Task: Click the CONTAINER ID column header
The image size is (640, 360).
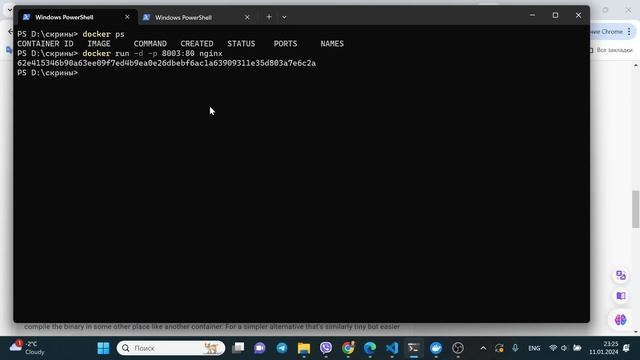Action: click(x=45, y=44)
